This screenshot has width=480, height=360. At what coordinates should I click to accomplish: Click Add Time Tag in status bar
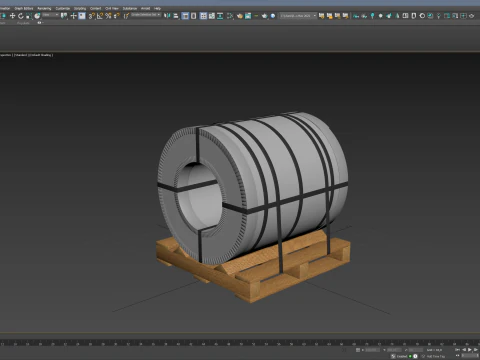436,356
